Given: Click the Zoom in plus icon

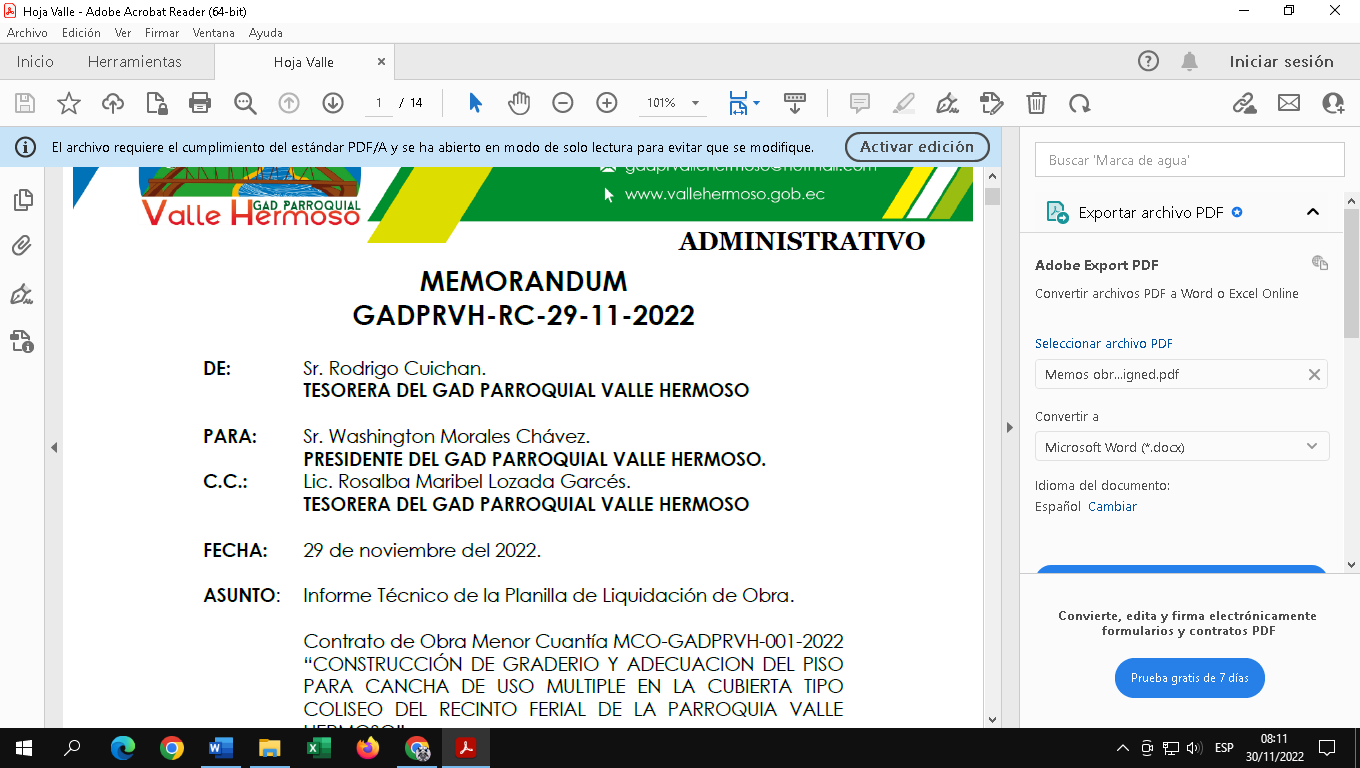Looking at the screenshot, I should (607, 103).
